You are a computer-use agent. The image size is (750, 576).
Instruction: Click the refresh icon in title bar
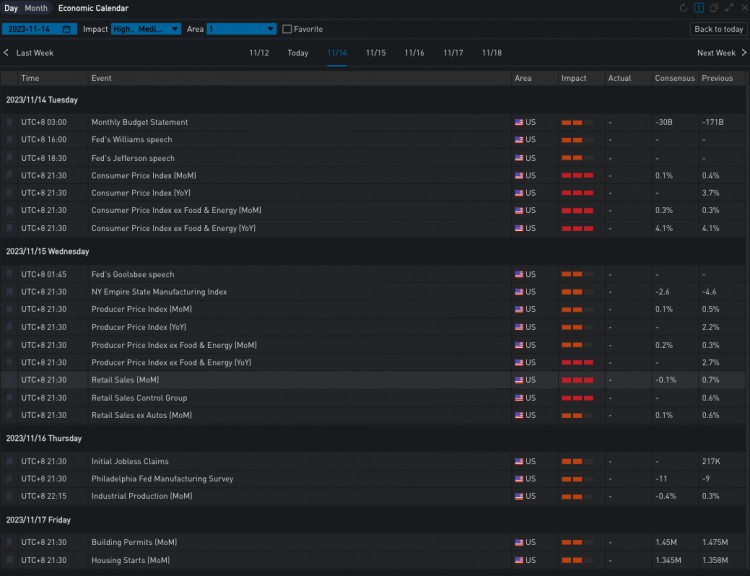pos(683,8)
